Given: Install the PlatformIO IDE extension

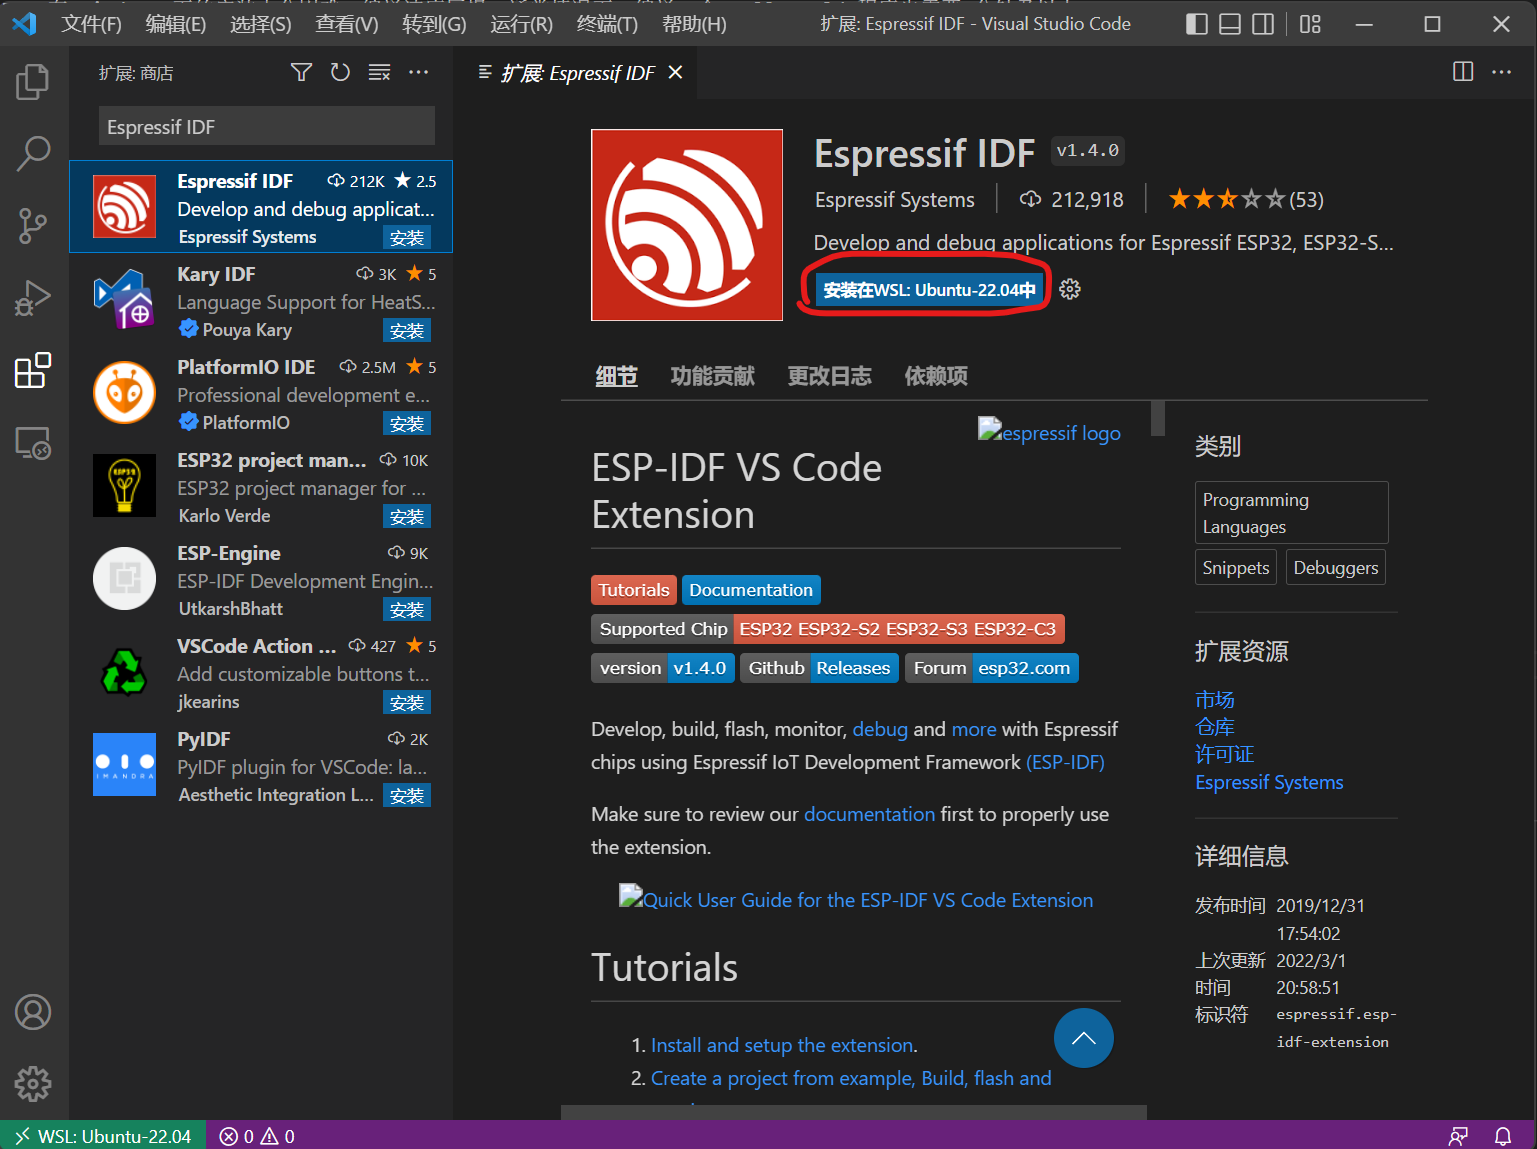Looking at the screenshot, I should pos(407,424).
